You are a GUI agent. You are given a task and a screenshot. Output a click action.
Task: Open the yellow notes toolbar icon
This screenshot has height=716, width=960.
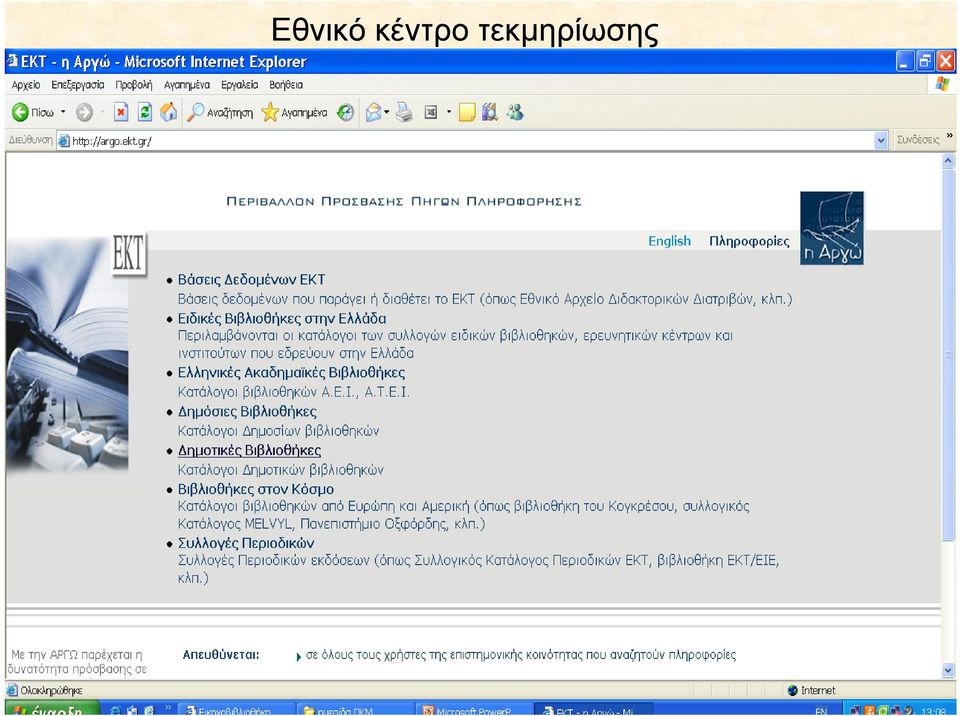point(467,112)
